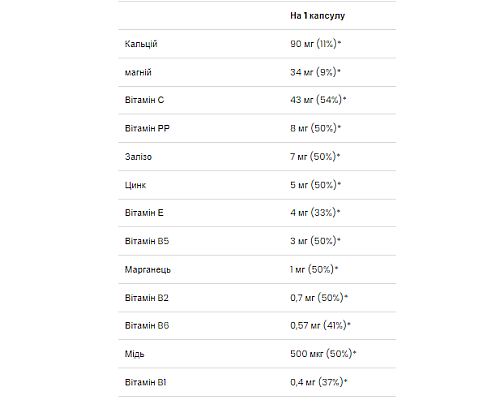Click the 43 мг (54%) value

coord(318,100)
